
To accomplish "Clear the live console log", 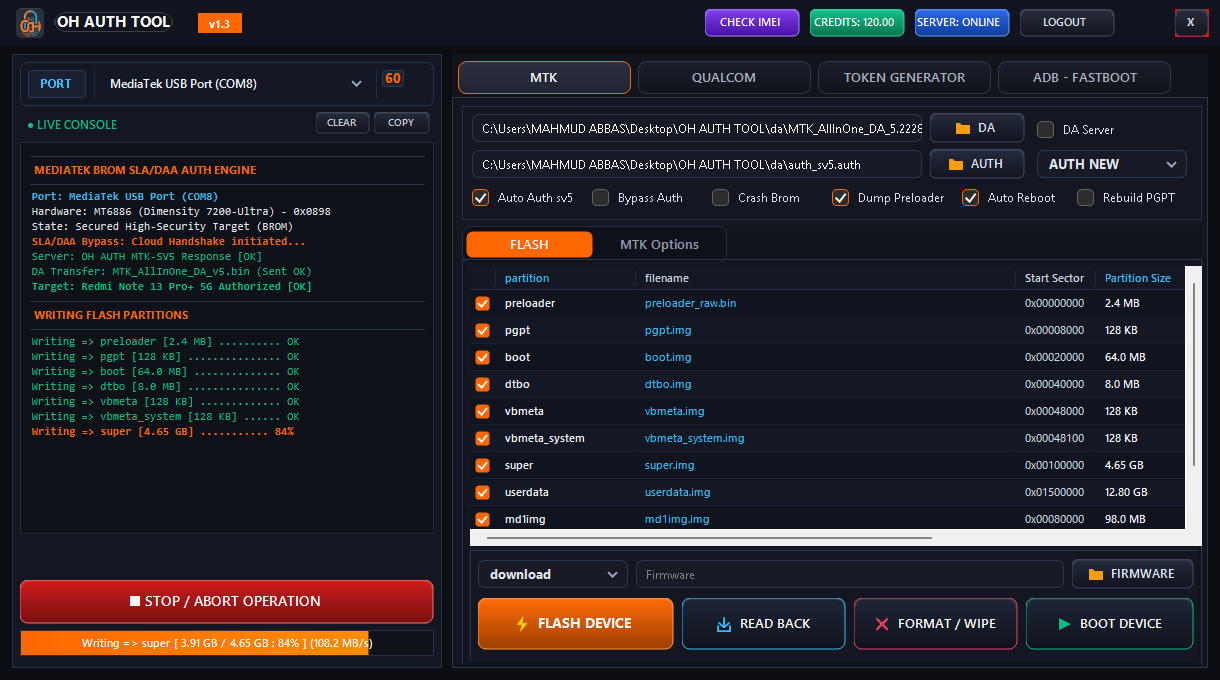I will [x=342, y=123].
